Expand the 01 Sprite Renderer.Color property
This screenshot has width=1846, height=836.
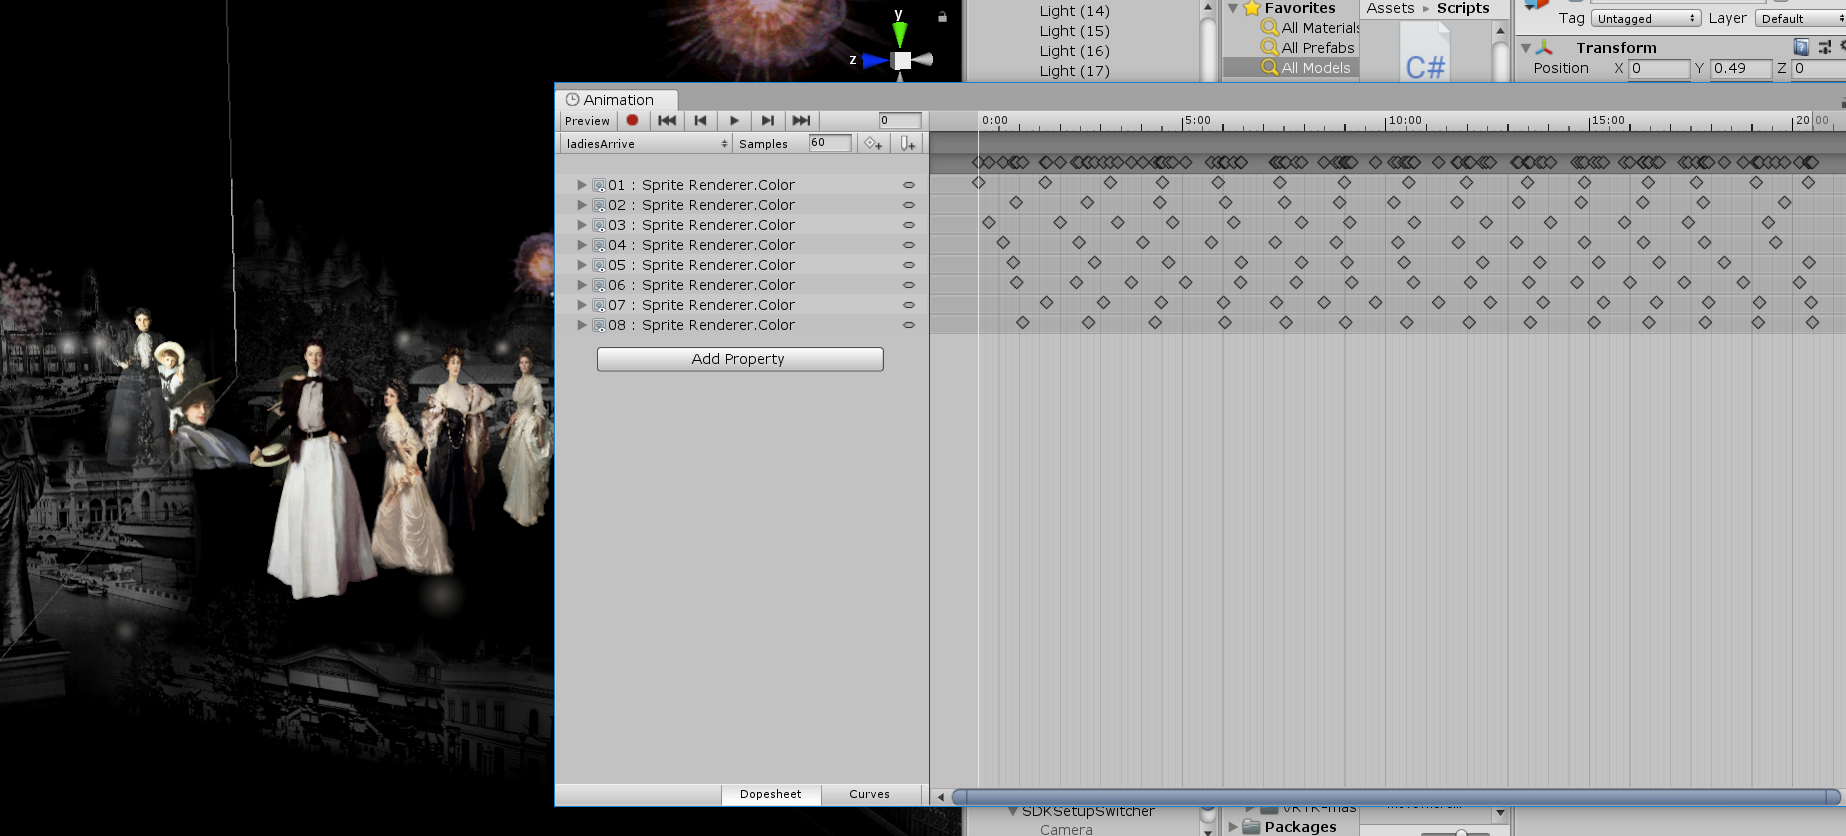pyautogui.click(x=581, y=185)
